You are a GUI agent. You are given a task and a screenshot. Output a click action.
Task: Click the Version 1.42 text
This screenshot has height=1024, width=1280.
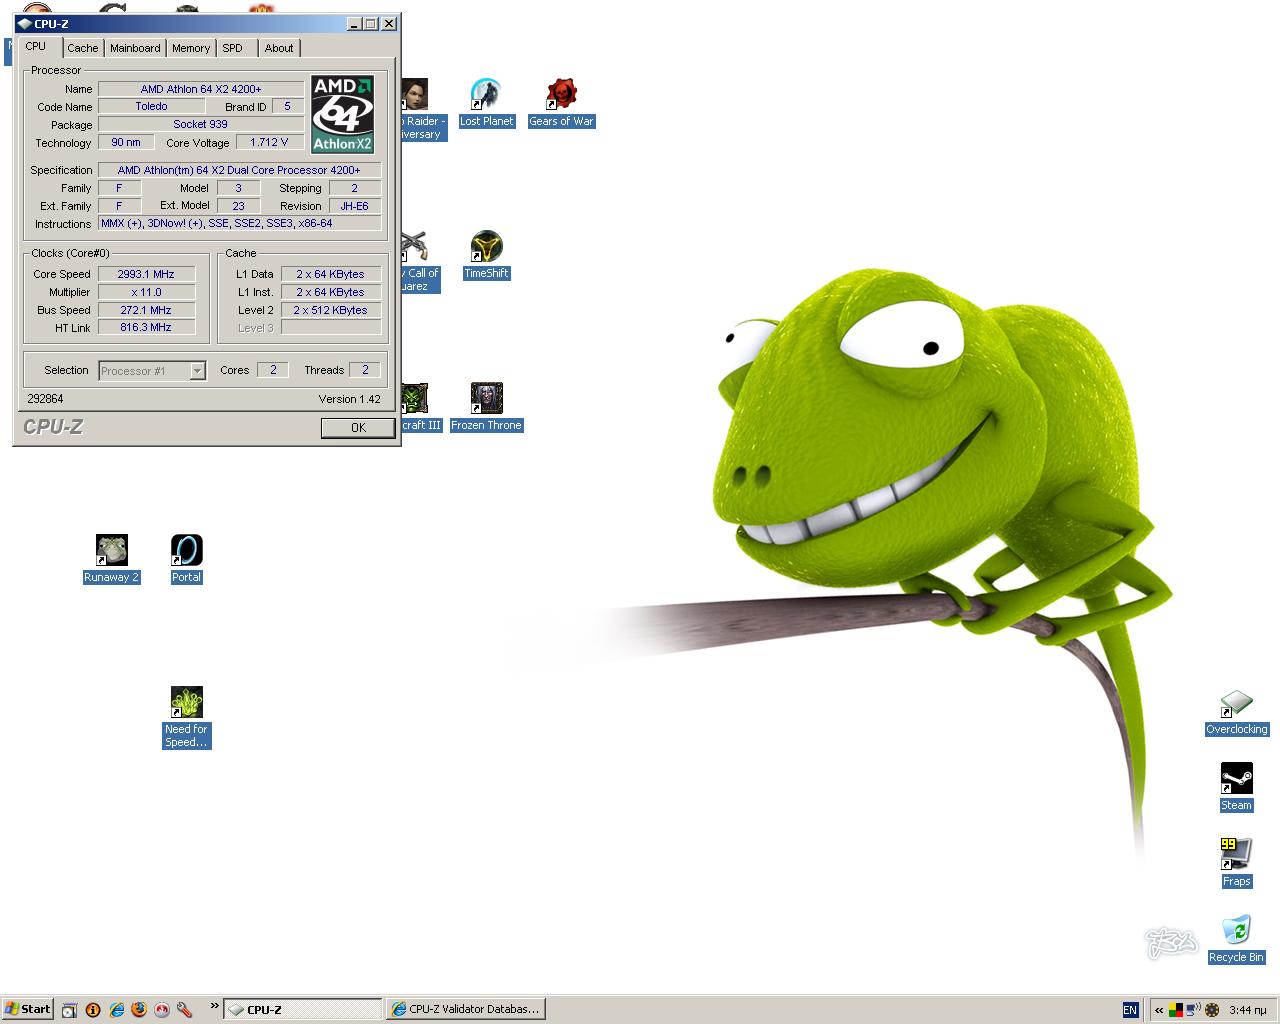pos(349,399)
